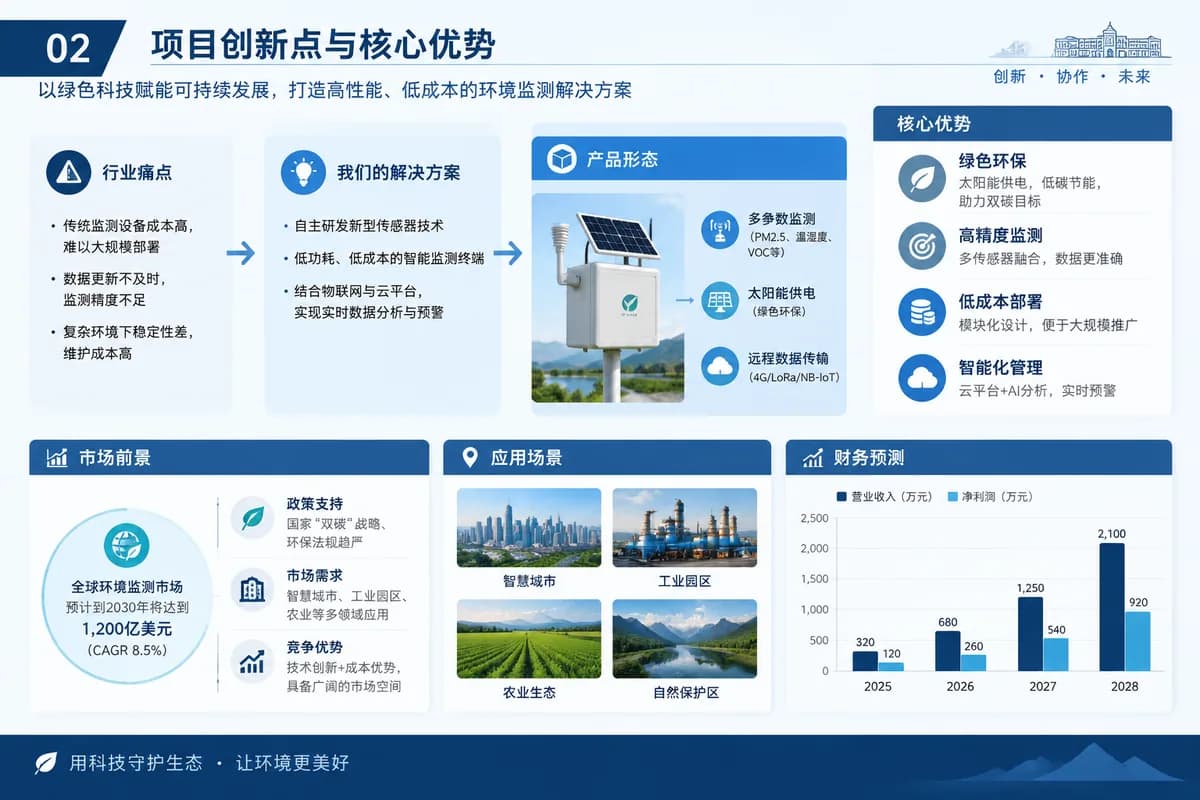The width and height of the screenshot is (1200, 800).
Task: Click the 智能化管理 cloud icon
Action: point(921,378)
